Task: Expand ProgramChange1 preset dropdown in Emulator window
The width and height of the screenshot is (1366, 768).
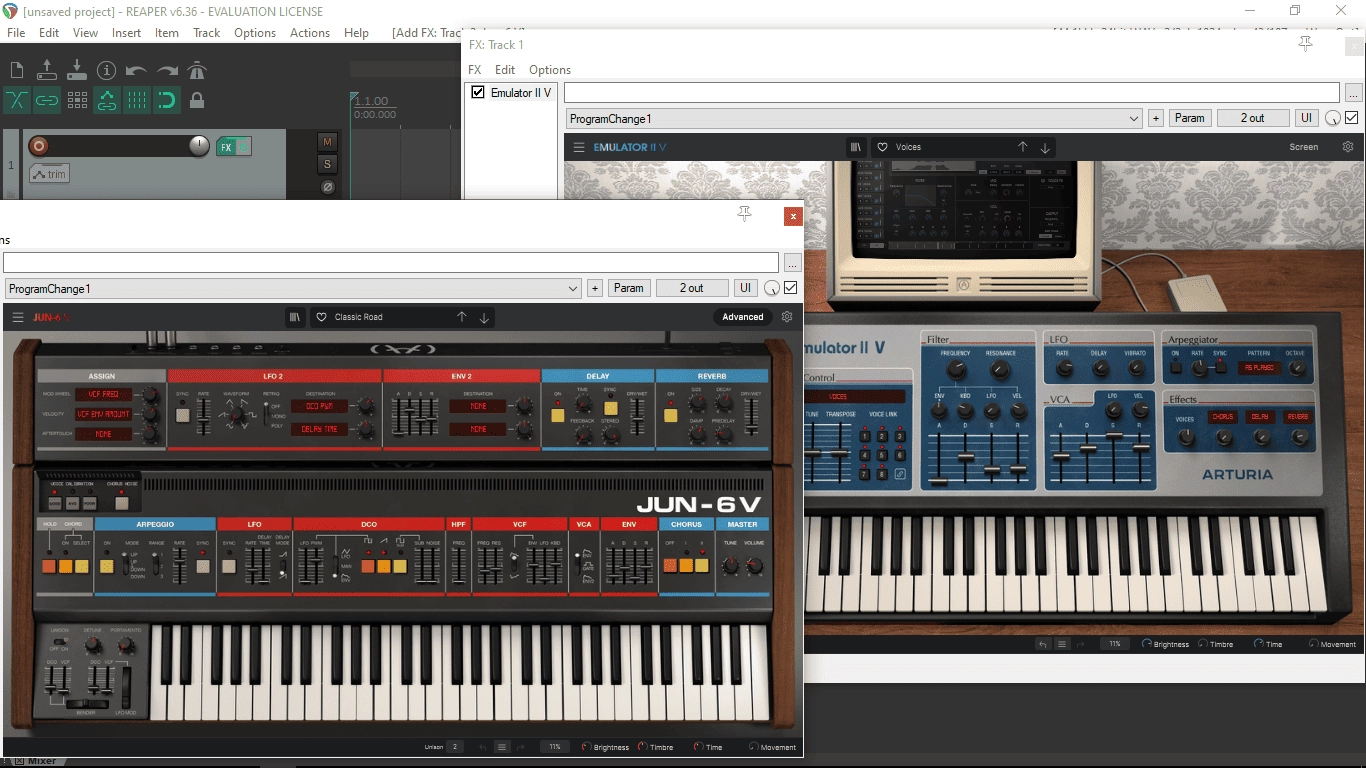Action: coord(1134,118)
